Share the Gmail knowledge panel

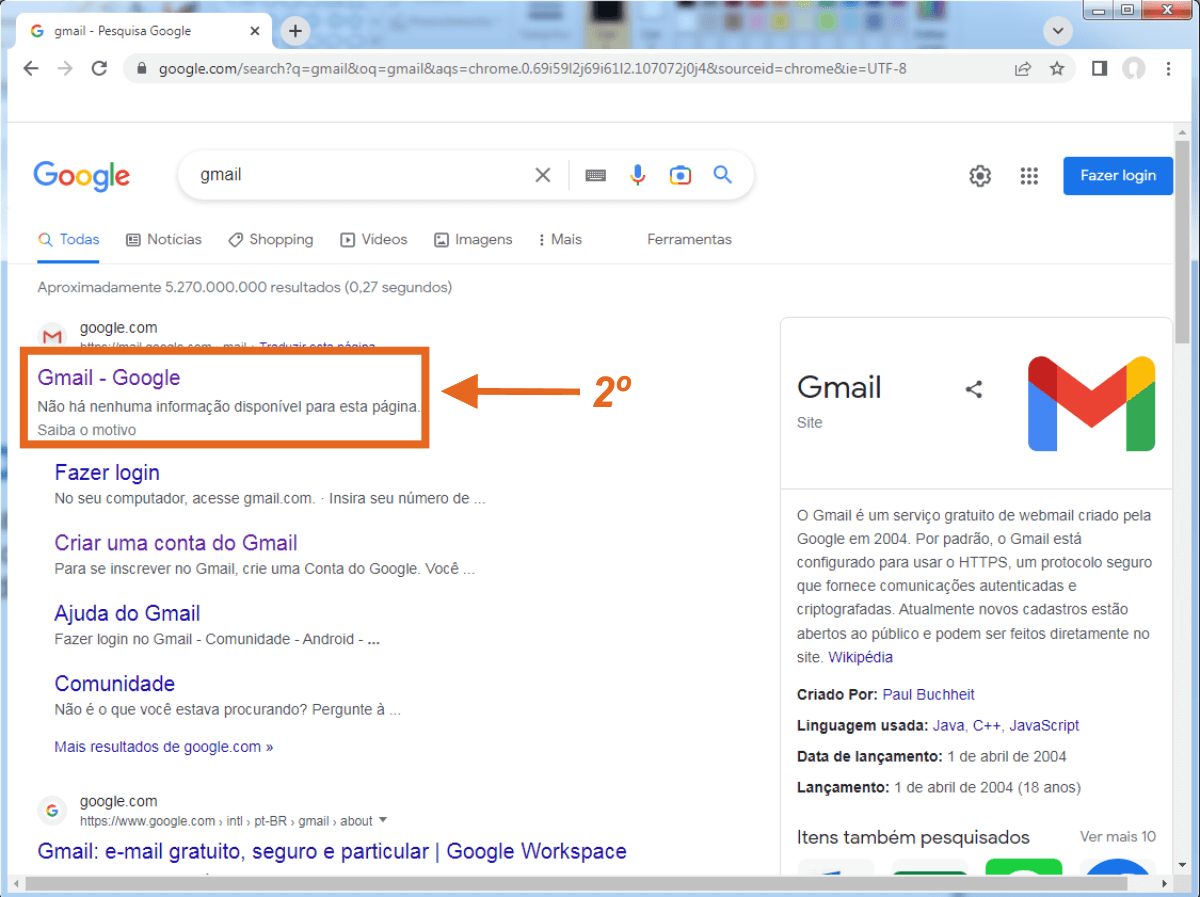(974, 389)
